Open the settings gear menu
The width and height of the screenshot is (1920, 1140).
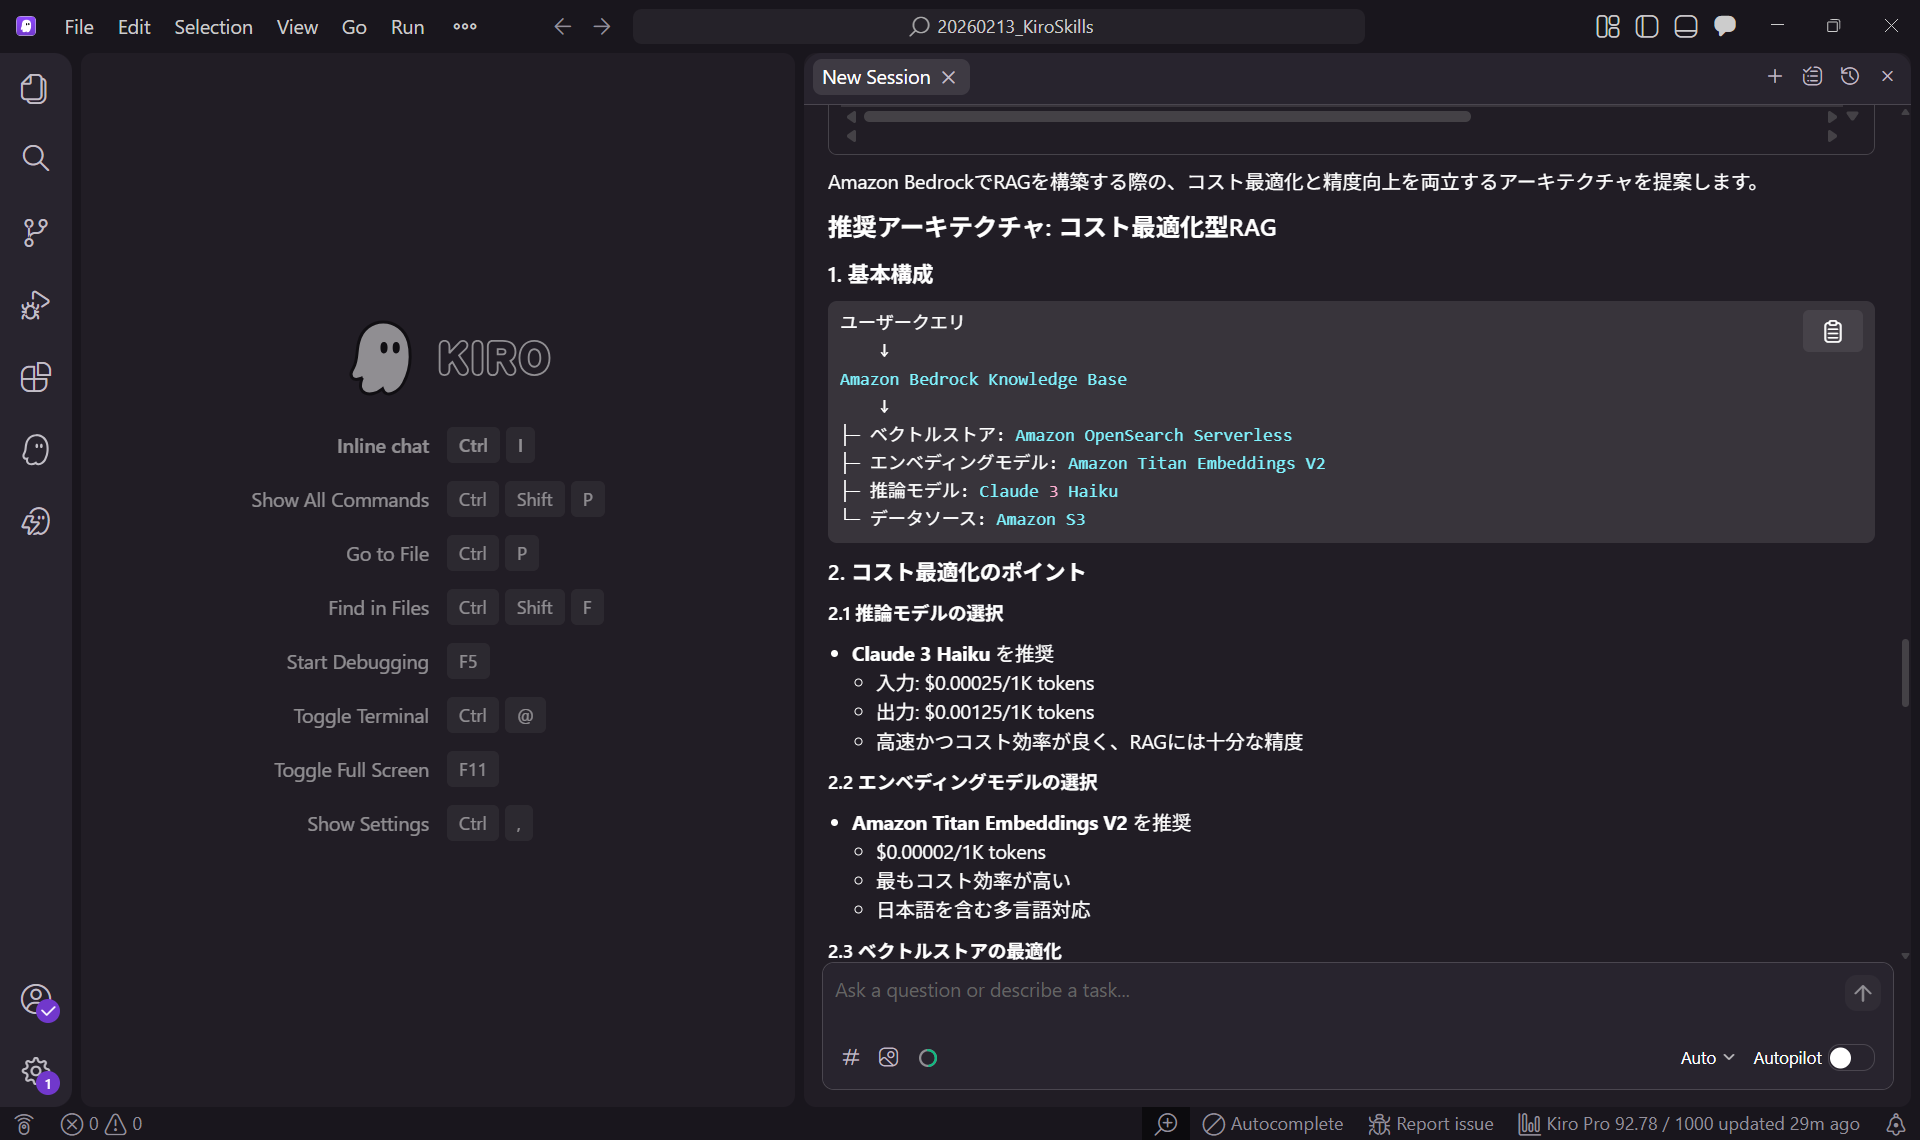pyautogui.click(x=35, y=1071)
